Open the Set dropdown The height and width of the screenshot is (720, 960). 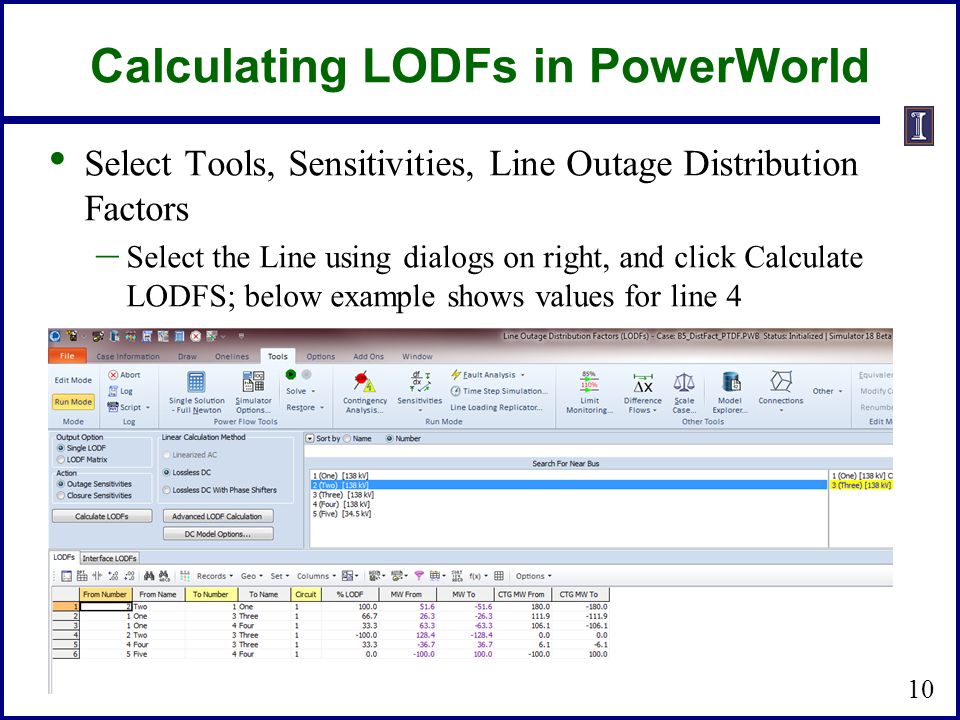pyautogui.click(x=280, y=576)
